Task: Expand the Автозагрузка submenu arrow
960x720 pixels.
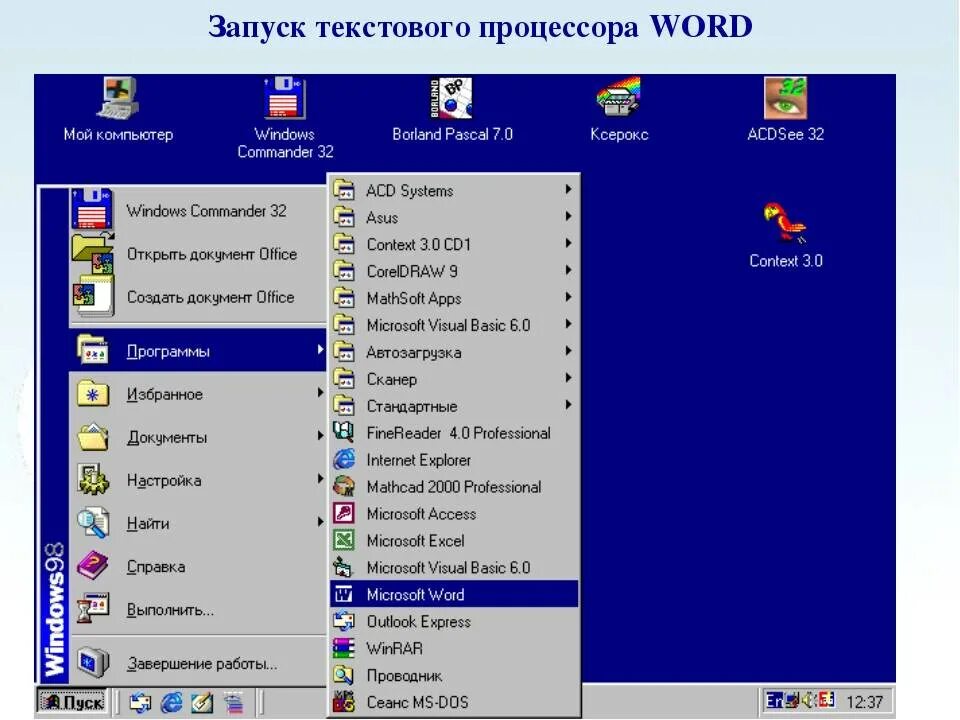Action: click(568, 351)
